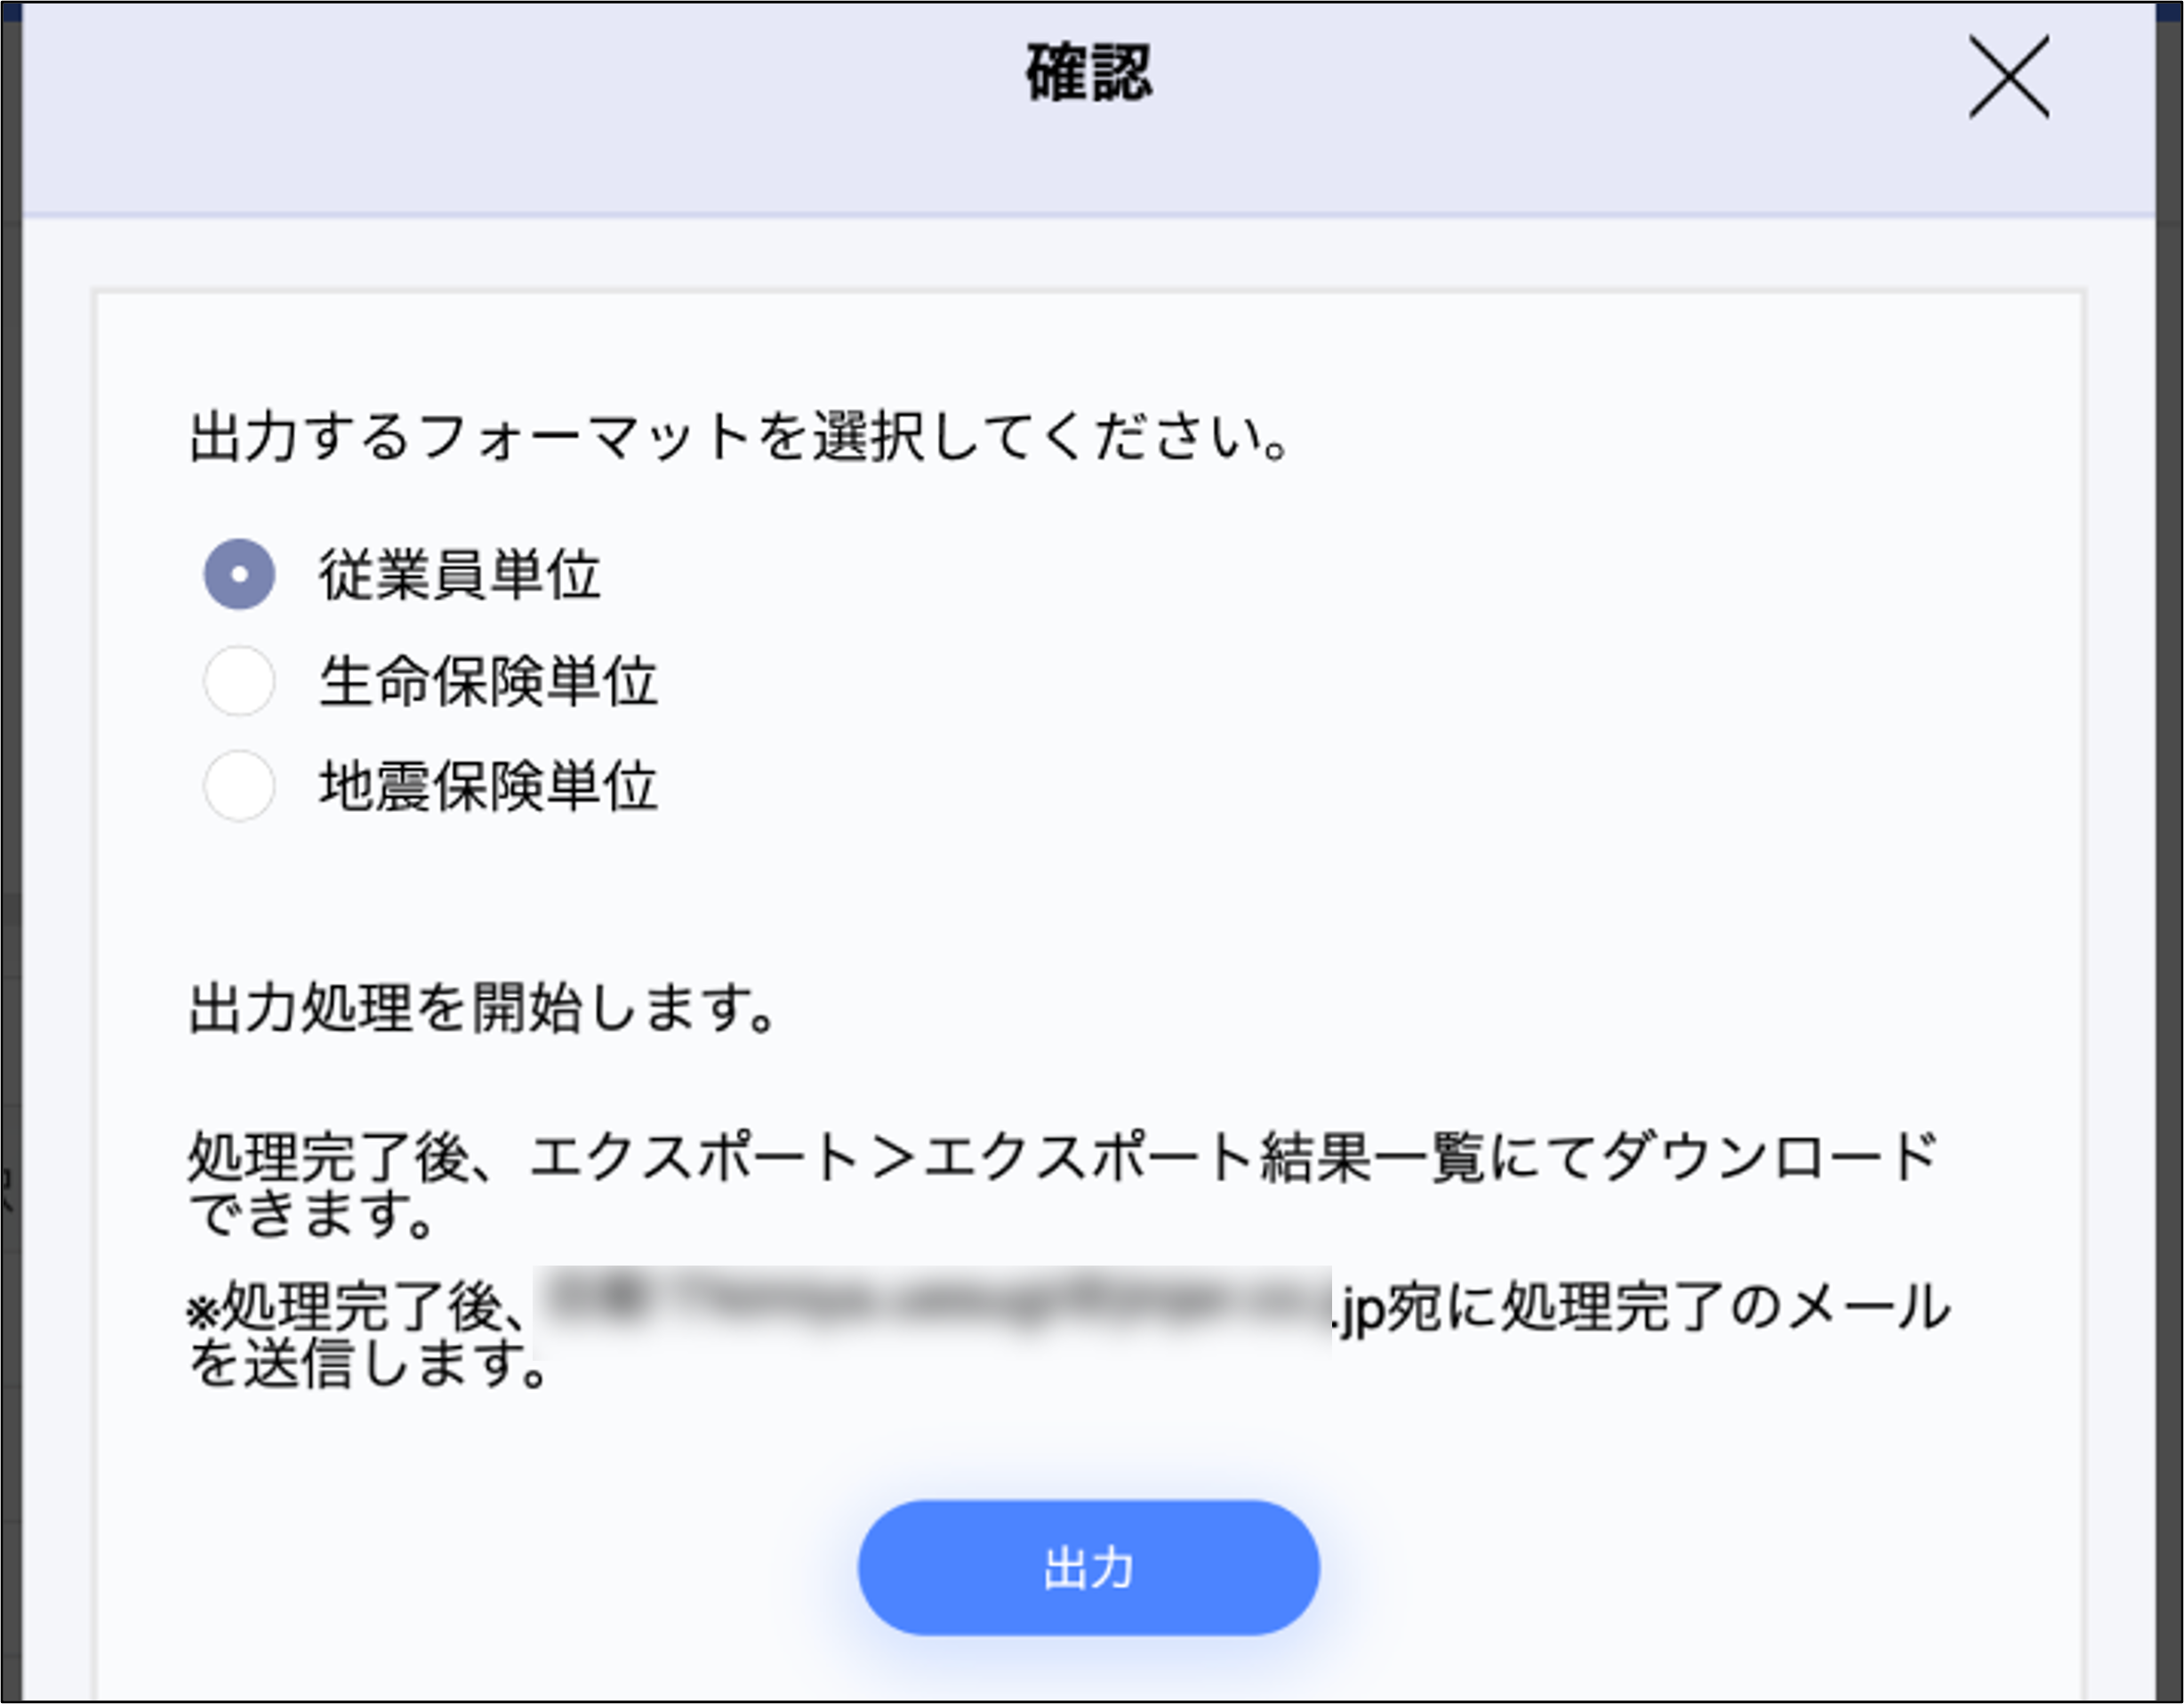This screenshot has height=1704, width=2184.
Task: Click the 従業員単位 option label
Action: [459, 575]
